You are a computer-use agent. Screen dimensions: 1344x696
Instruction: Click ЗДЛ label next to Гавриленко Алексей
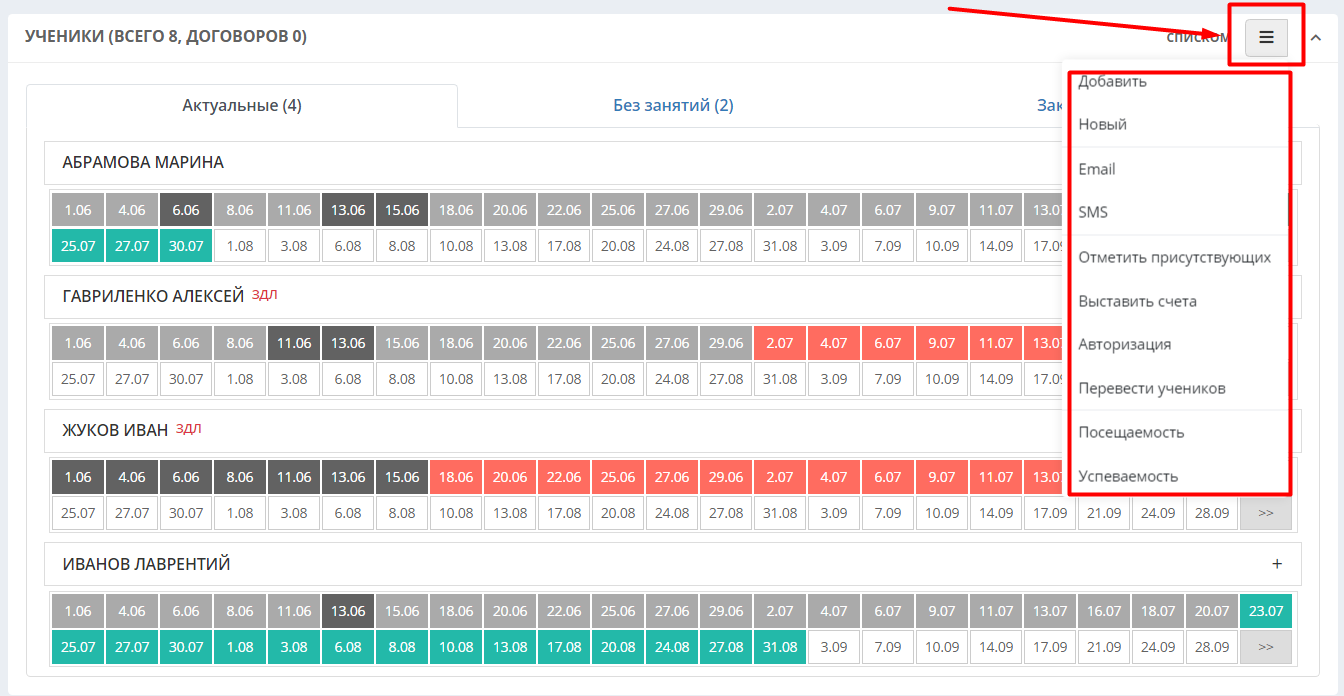pyautogui.click(x=265, y=295)
